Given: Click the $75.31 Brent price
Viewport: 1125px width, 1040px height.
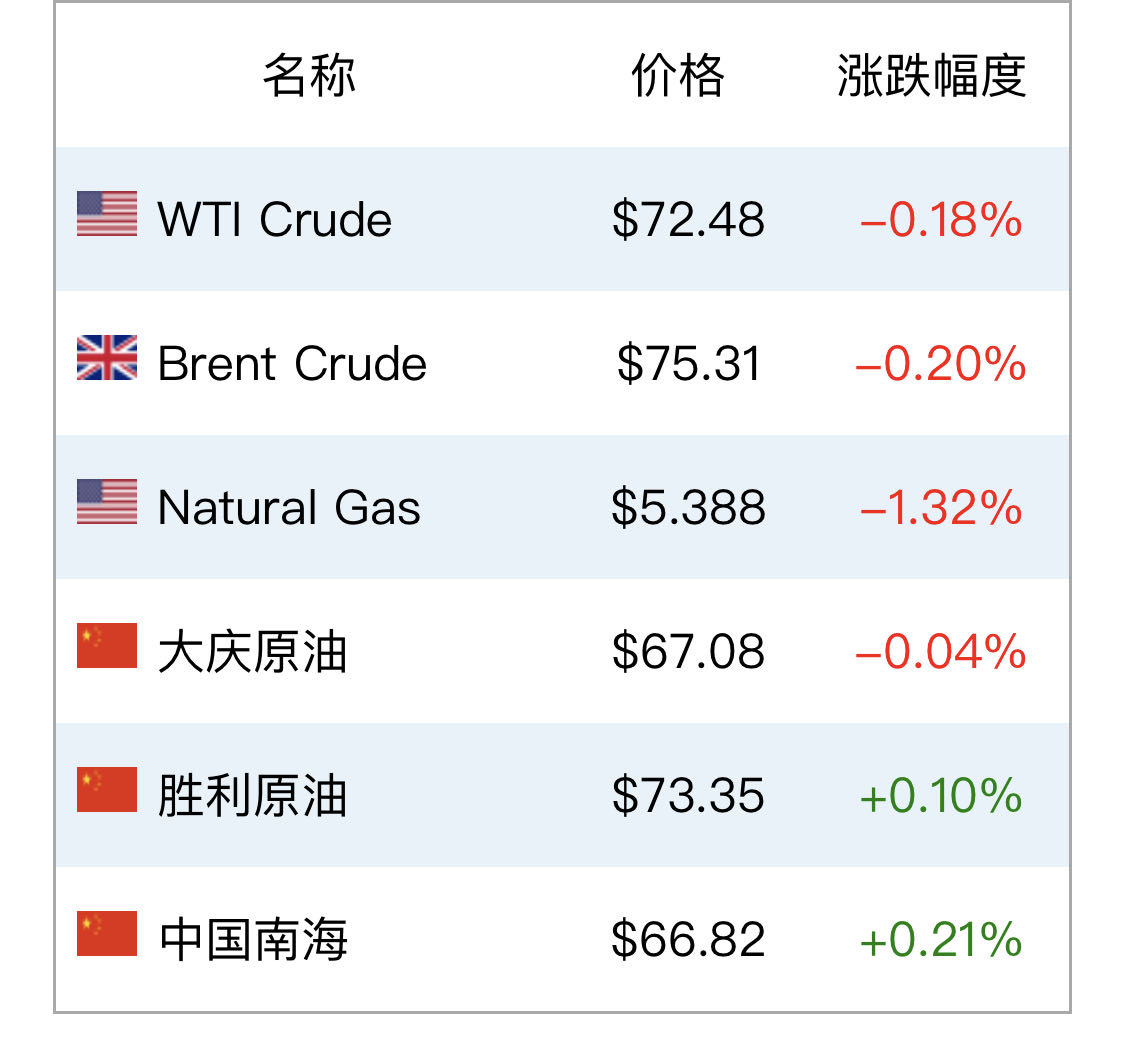Looking at the screenshot, I should [688, 364].
